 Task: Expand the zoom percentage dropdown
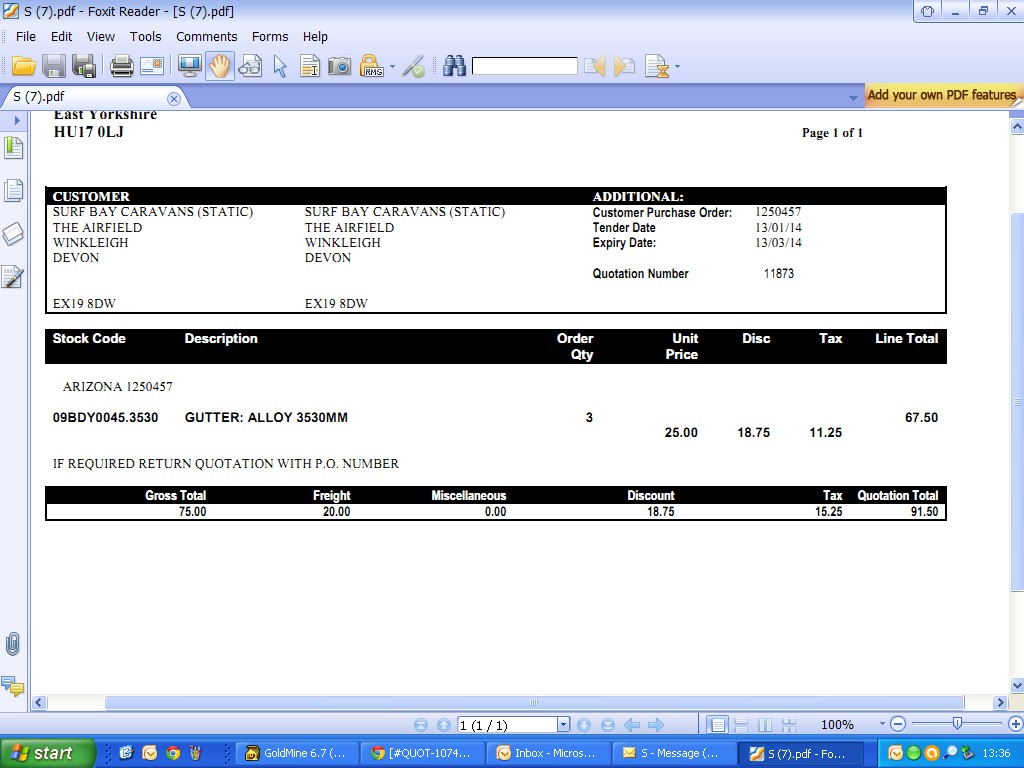[x=882, y=725]
